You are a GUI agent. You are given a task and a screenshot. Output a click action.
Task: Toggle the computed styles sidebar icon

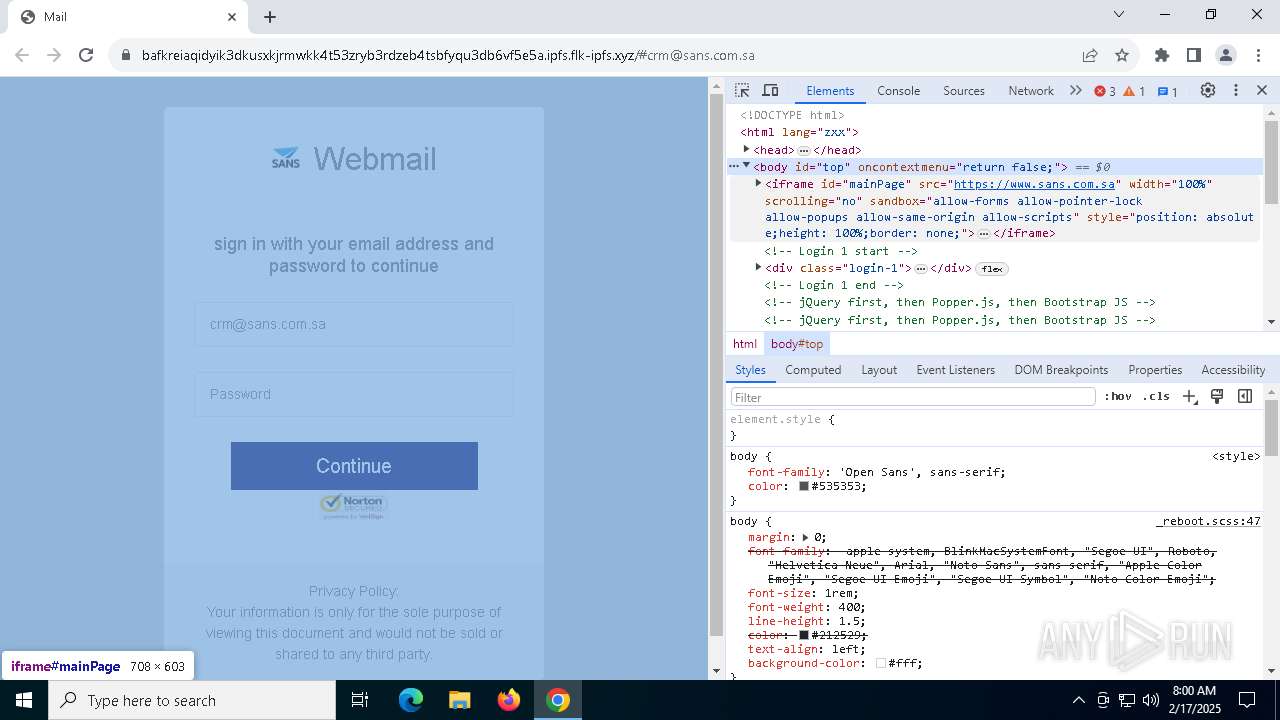pos(1245,396)
